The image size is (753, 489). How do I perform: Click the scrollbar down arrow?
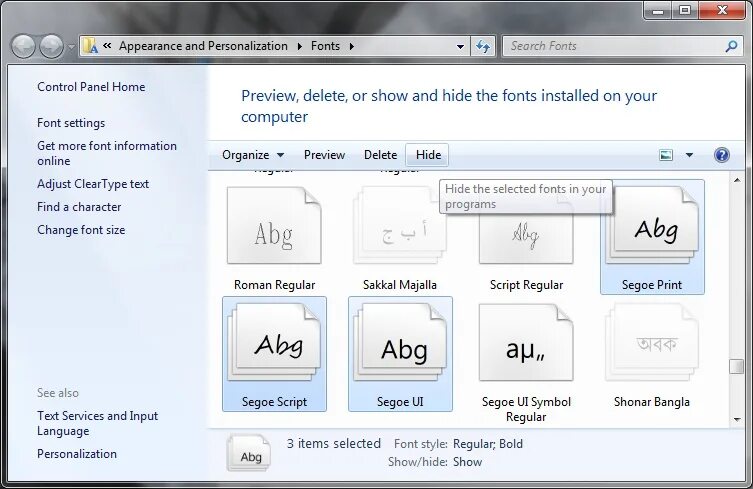point(737,420)
